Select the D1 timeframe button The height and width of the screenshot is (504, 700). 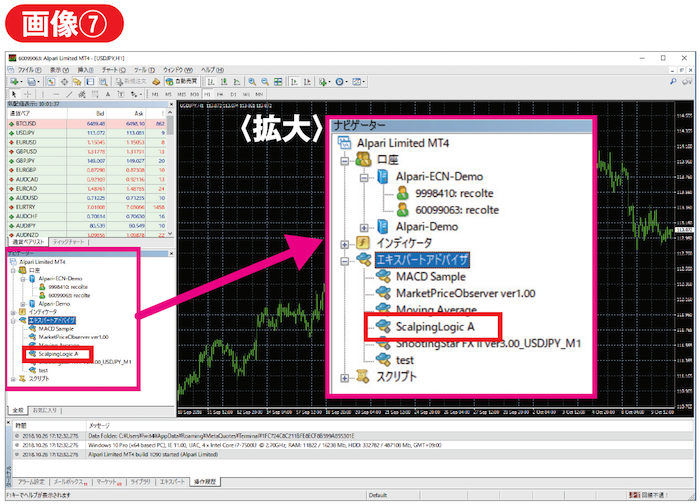[x=233, y=94]
